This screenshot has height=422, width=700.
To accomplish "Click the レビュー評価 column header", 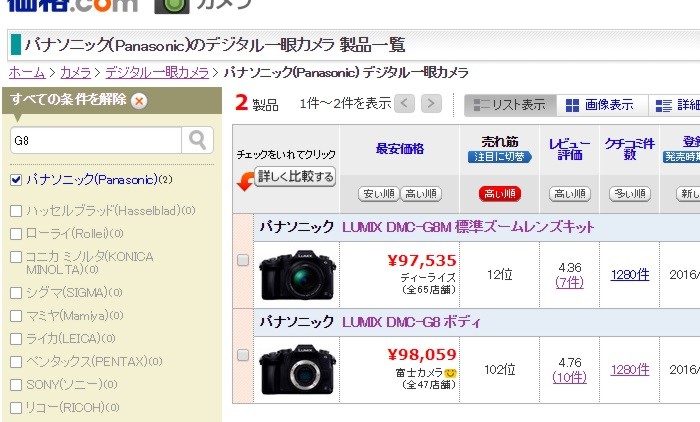I will tap(570, 149).
